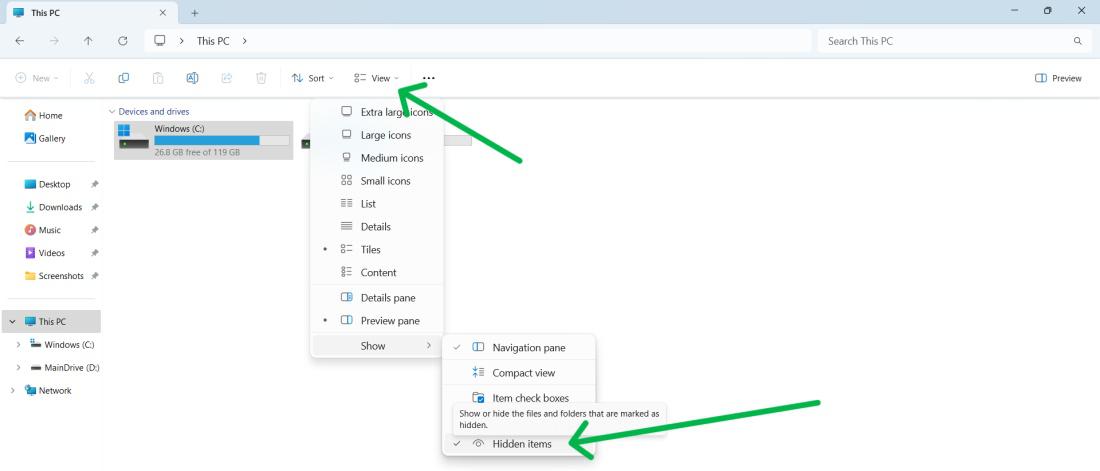Toggle Item check boxes option
The width and height of the screenshot is (1100, 471).
pos(518,397)
